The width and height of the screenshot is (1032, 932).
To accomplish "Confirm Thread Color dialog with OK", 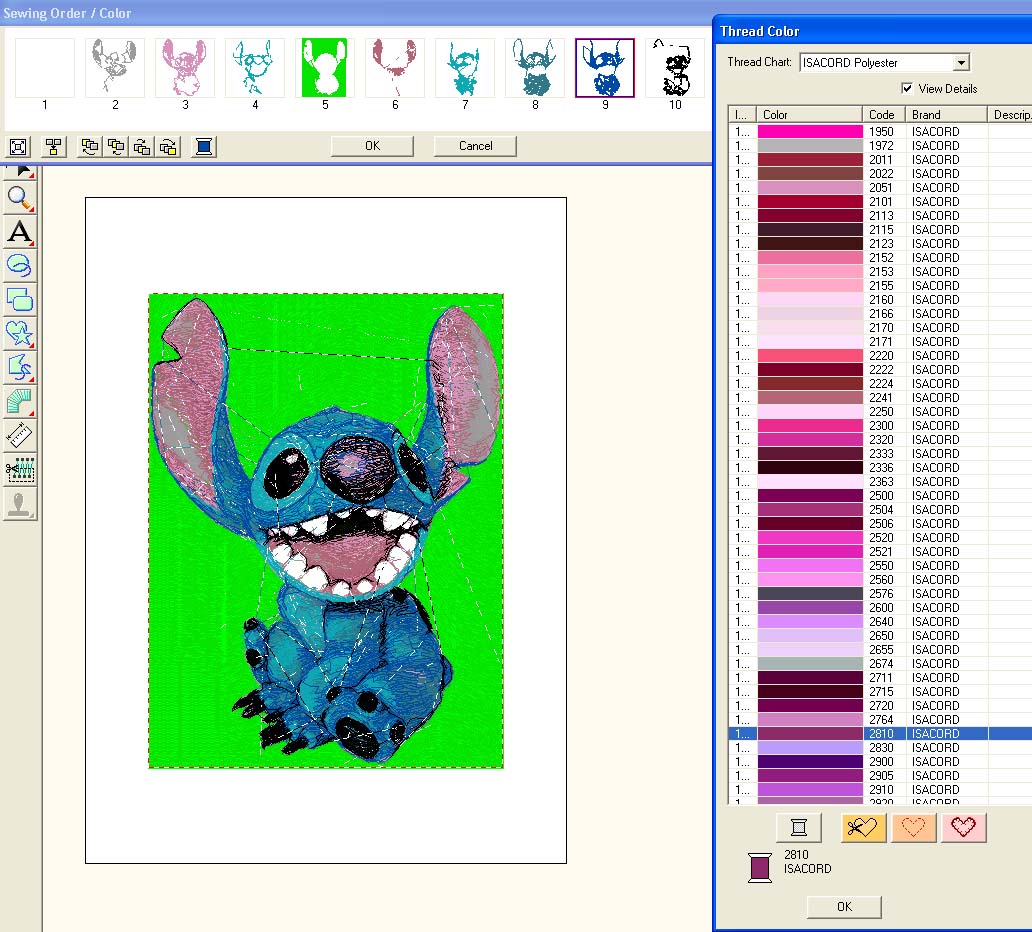I will coord(844,906).
